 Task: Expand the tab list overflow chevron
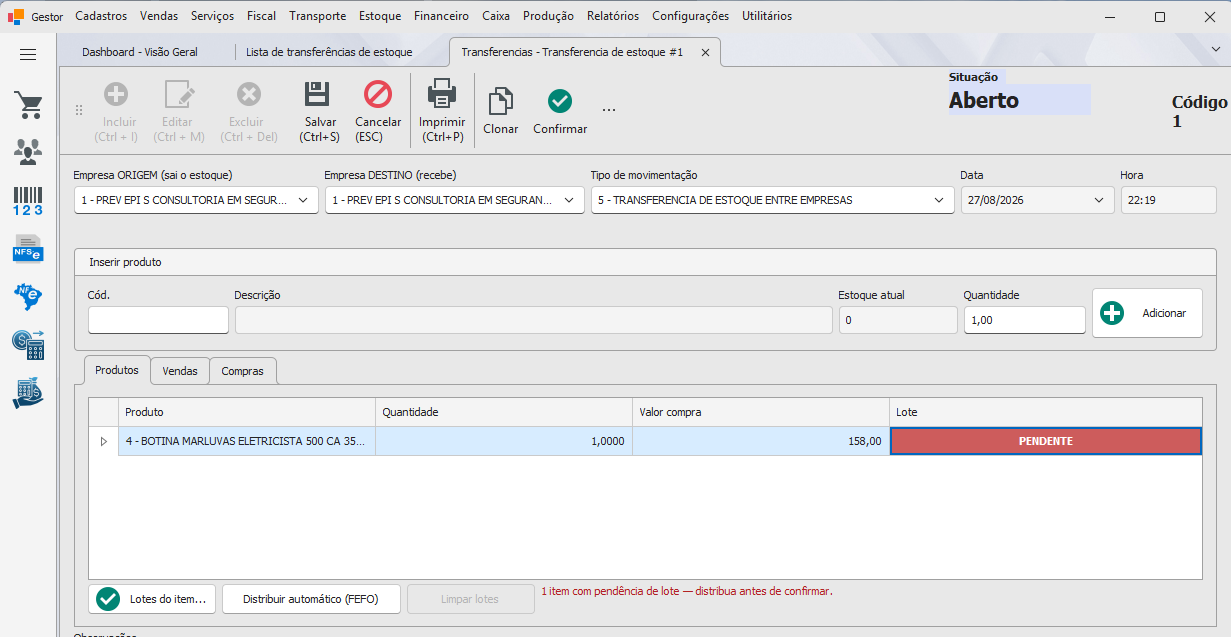[1216, 48]
